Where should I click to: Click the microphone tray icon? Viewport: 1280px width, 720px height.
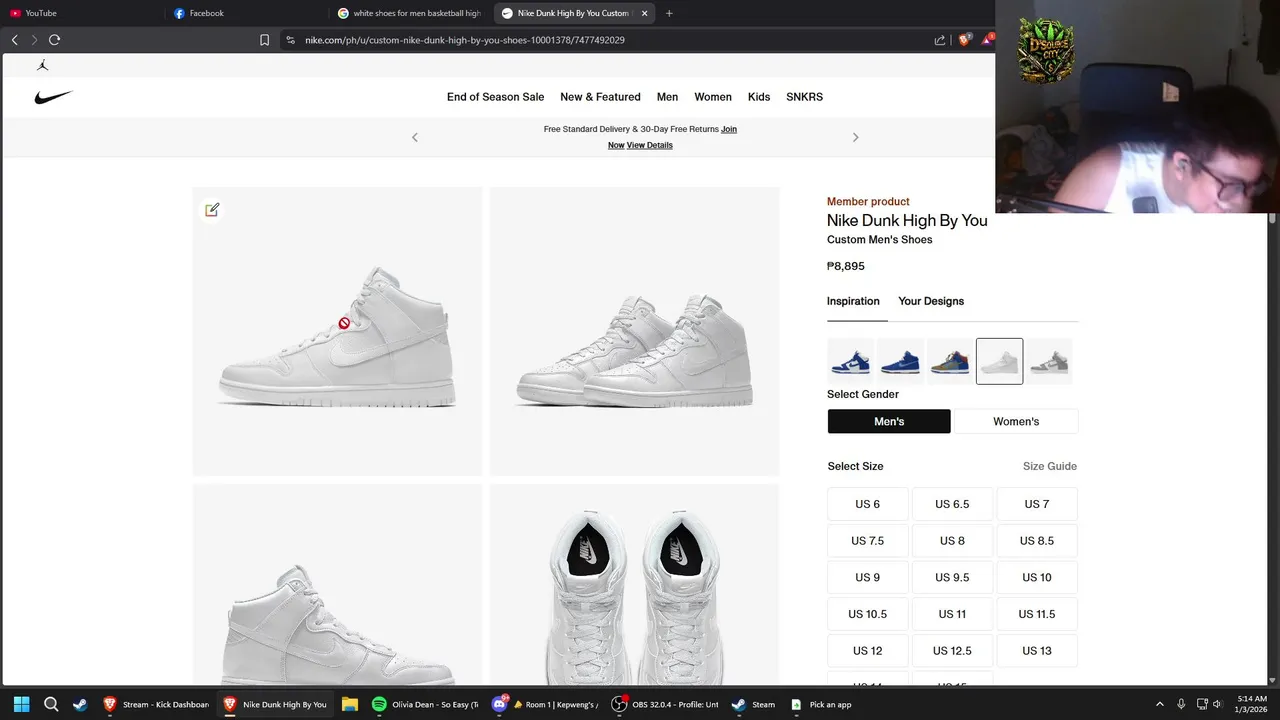click(x=1181, y=704)
